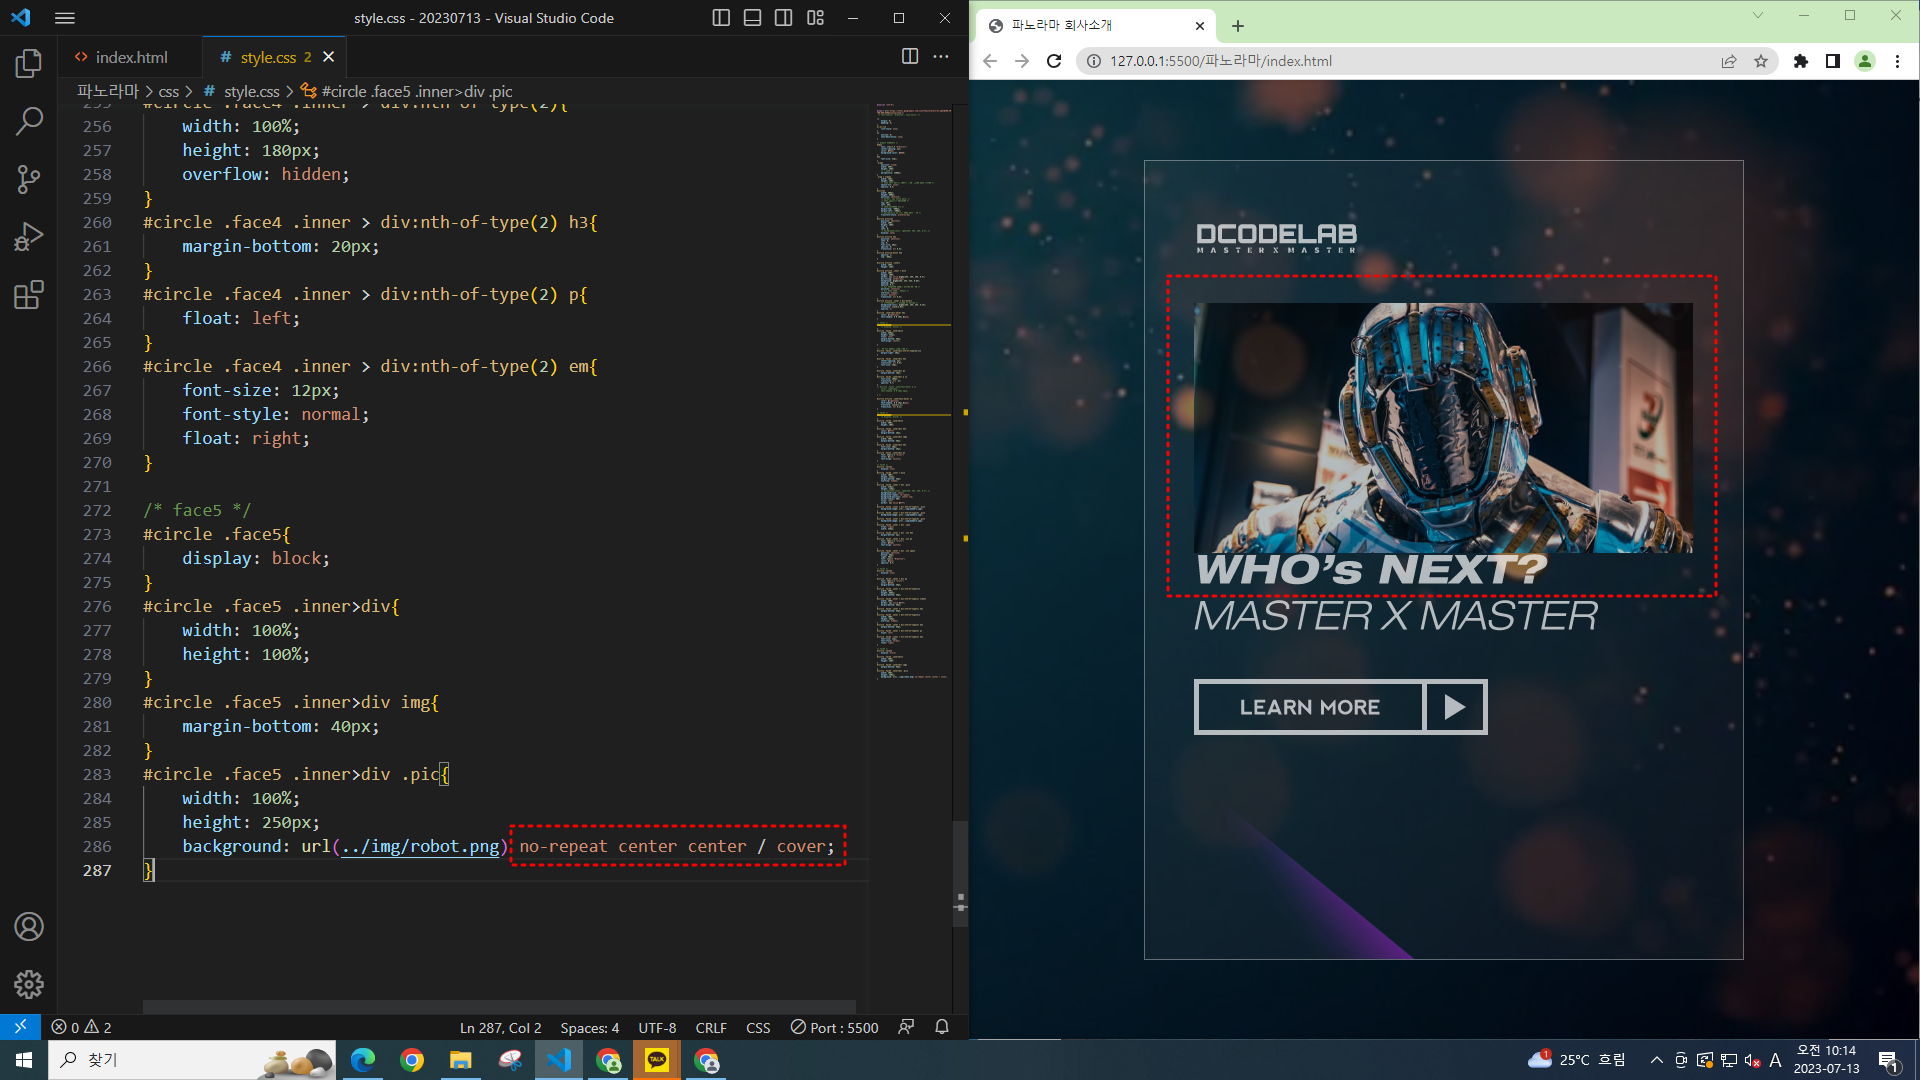The image size is (1920, 1080).
Task: Toggle the bottom panel layout button
Action: click(752, 18)
